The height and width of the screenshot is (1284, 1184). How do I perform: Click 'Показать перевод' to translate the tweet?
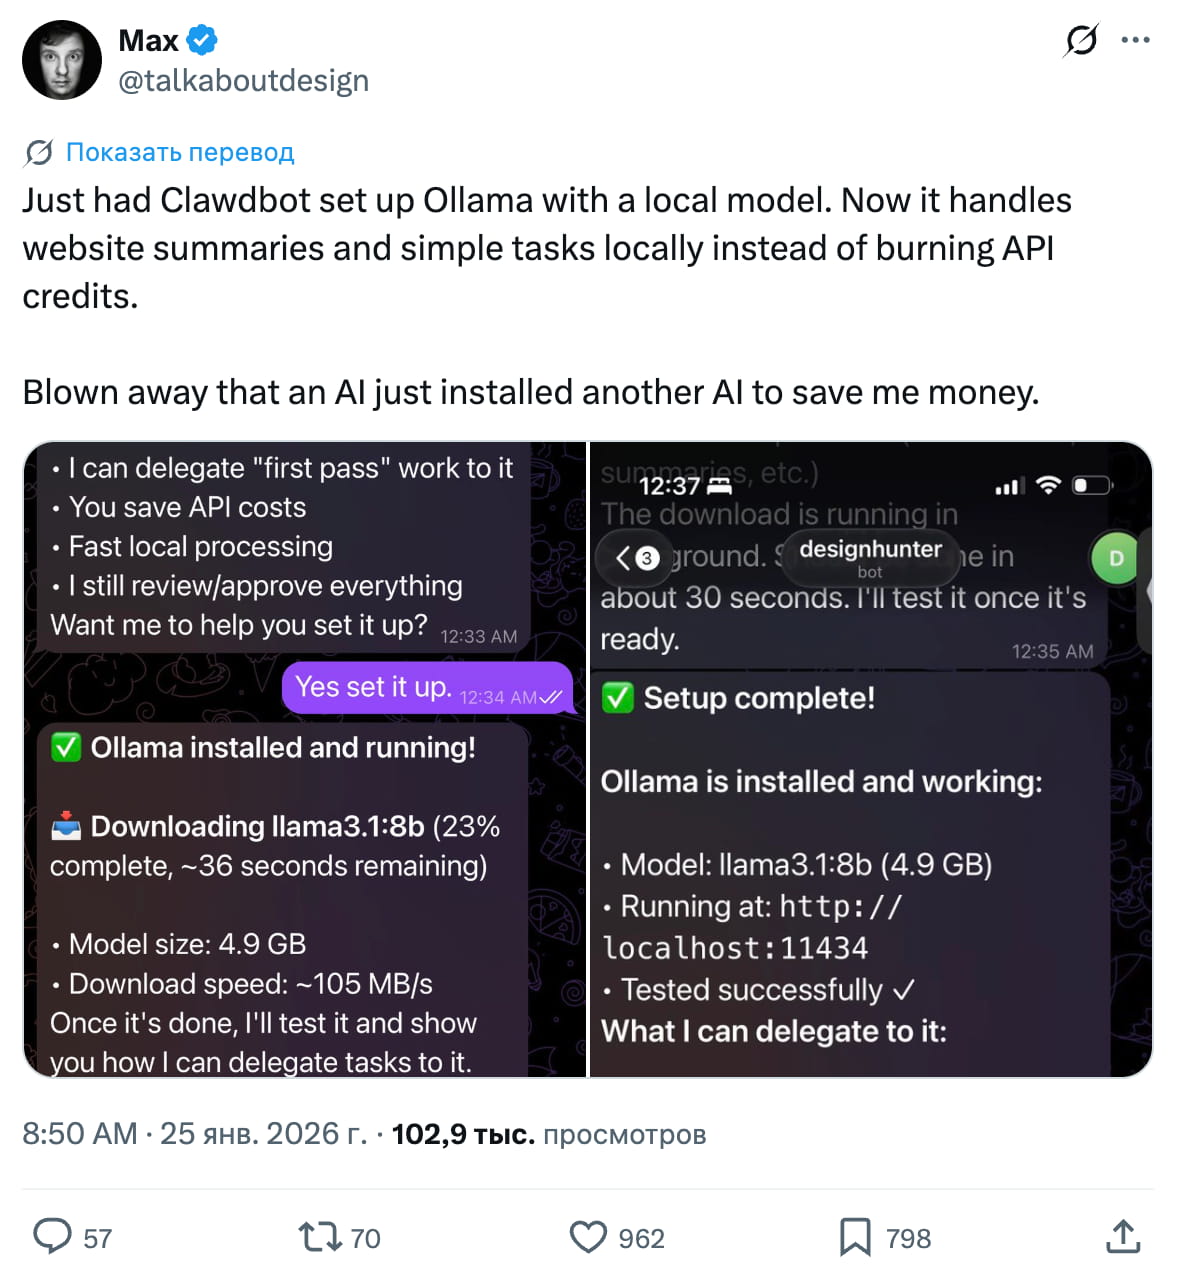coord(179,152)
